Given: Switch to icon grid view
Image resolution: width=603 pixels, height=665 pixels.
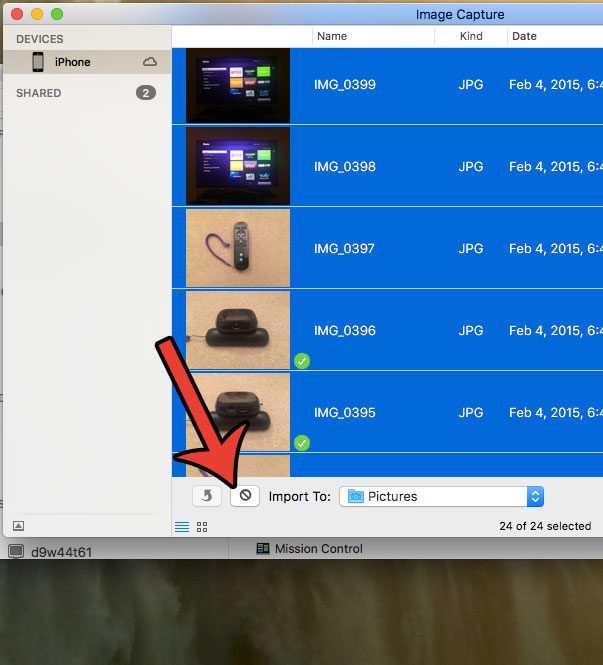Looking at the screenshot, I should point(202,527).
